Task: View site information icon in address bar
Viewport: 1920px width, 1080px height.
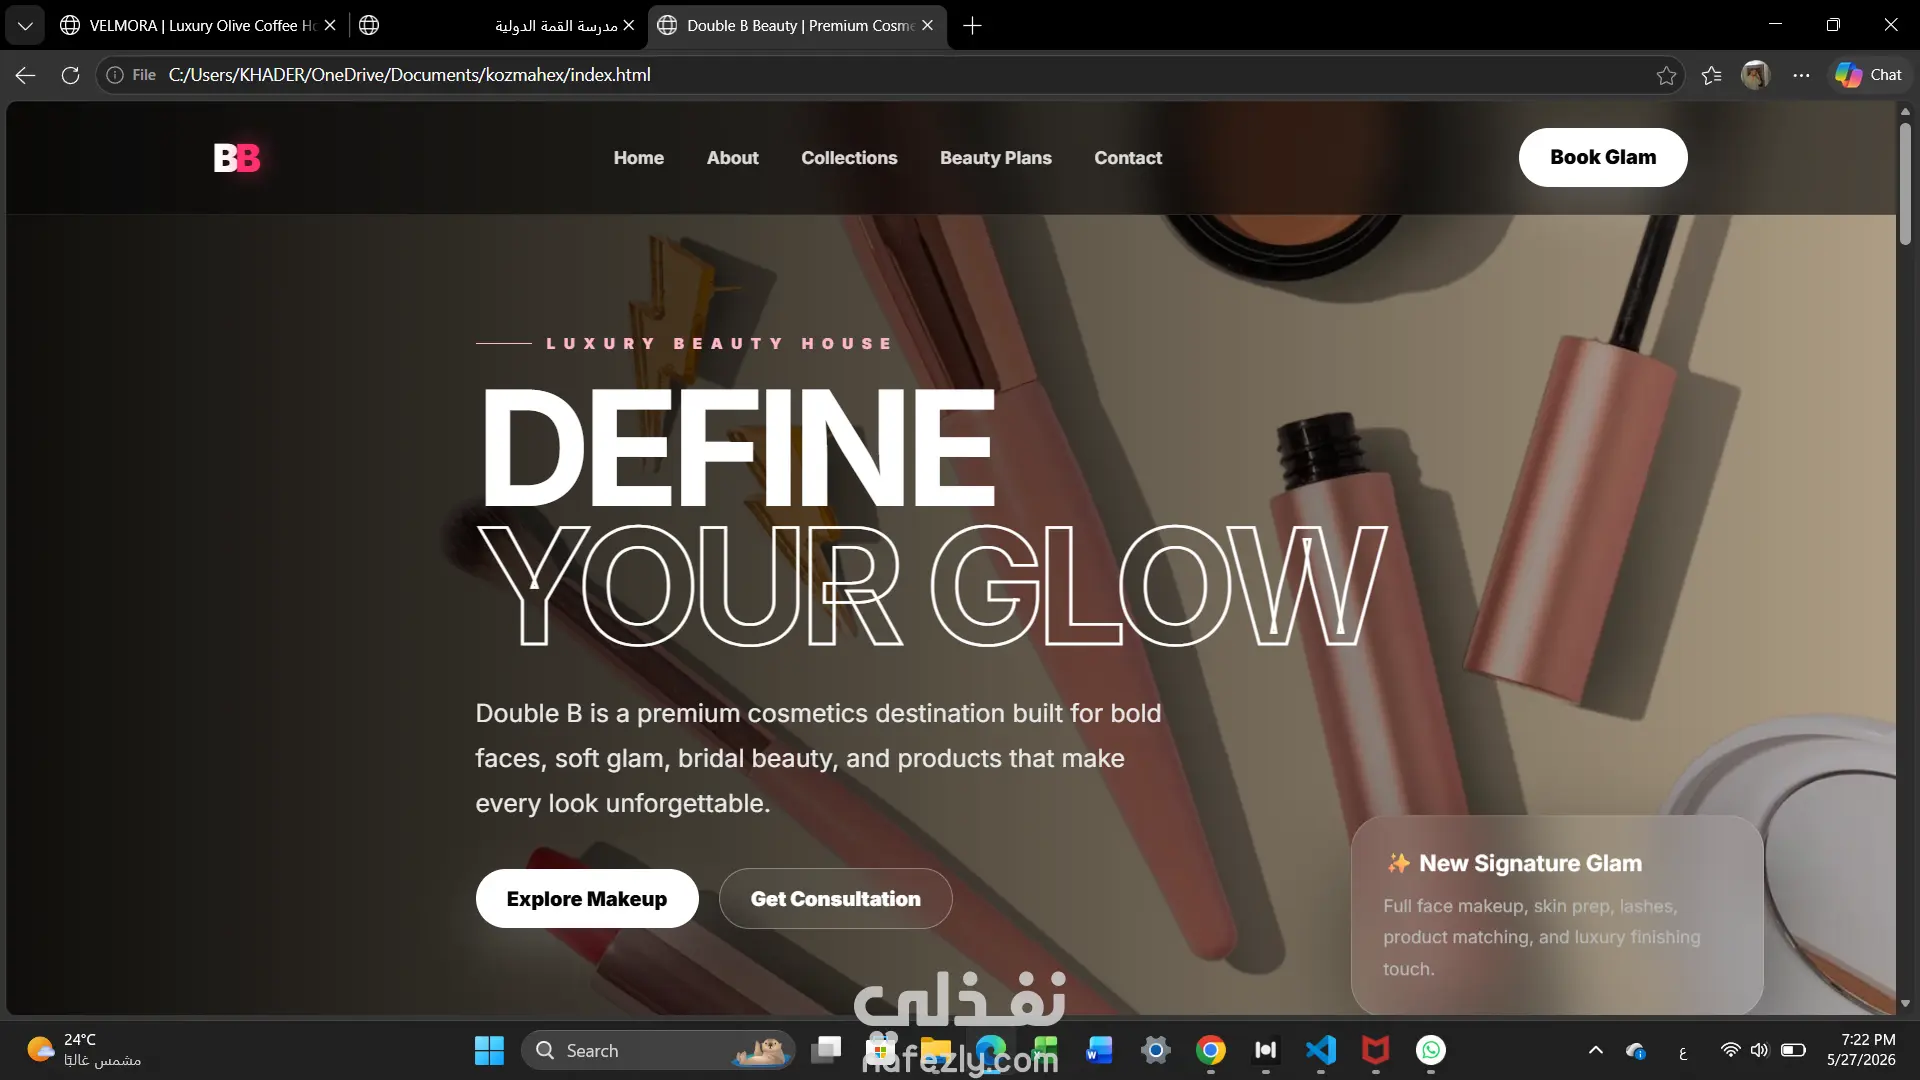Action: [x=115, y=75]
